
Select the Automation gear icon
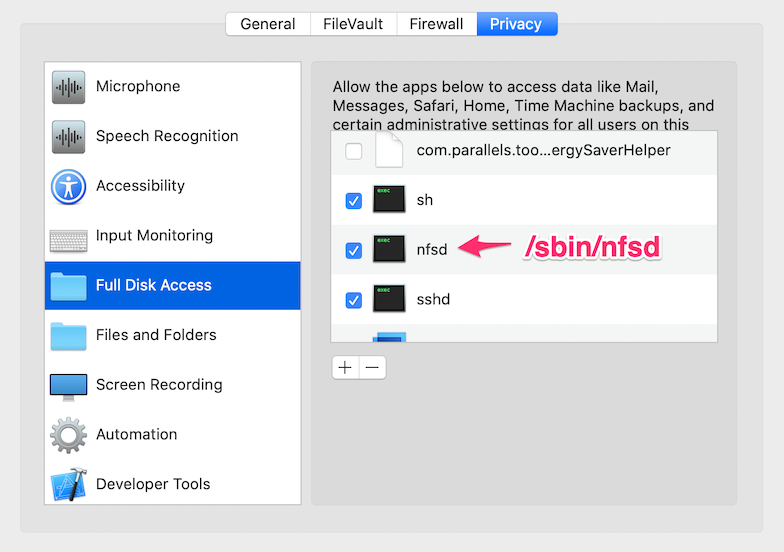point(69,435)
